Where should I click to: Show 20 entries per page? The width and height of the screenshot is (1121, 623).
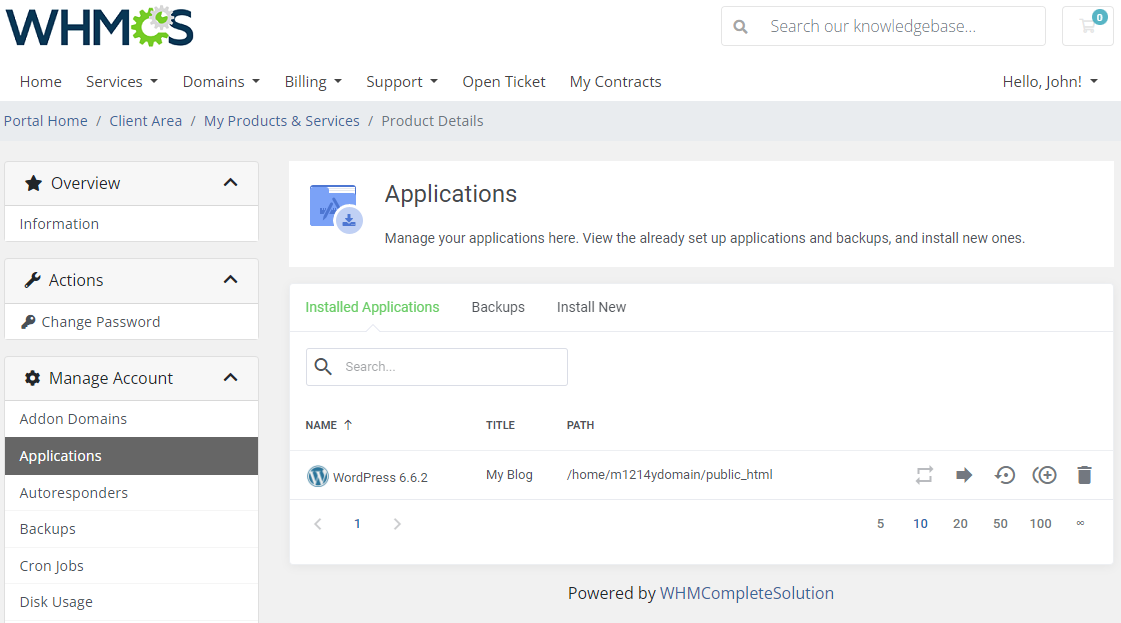(960, 524)
